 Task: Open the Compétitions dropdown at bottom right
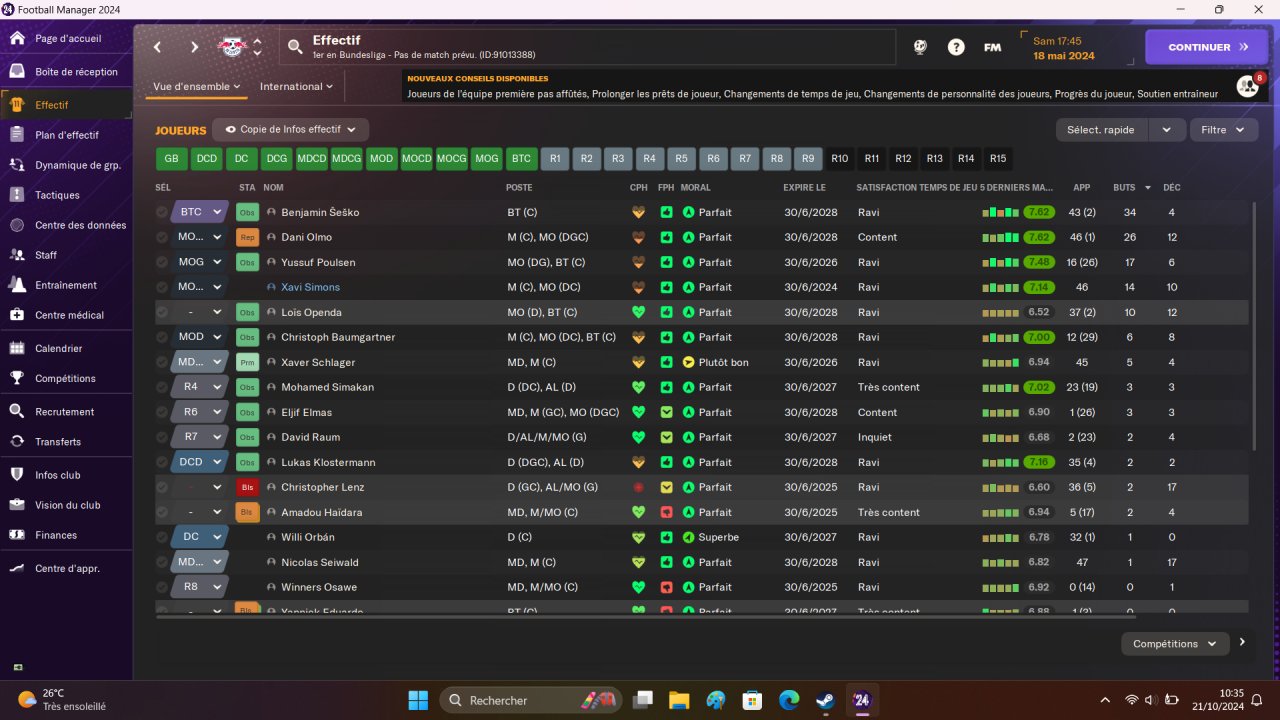pos(1174,644)
